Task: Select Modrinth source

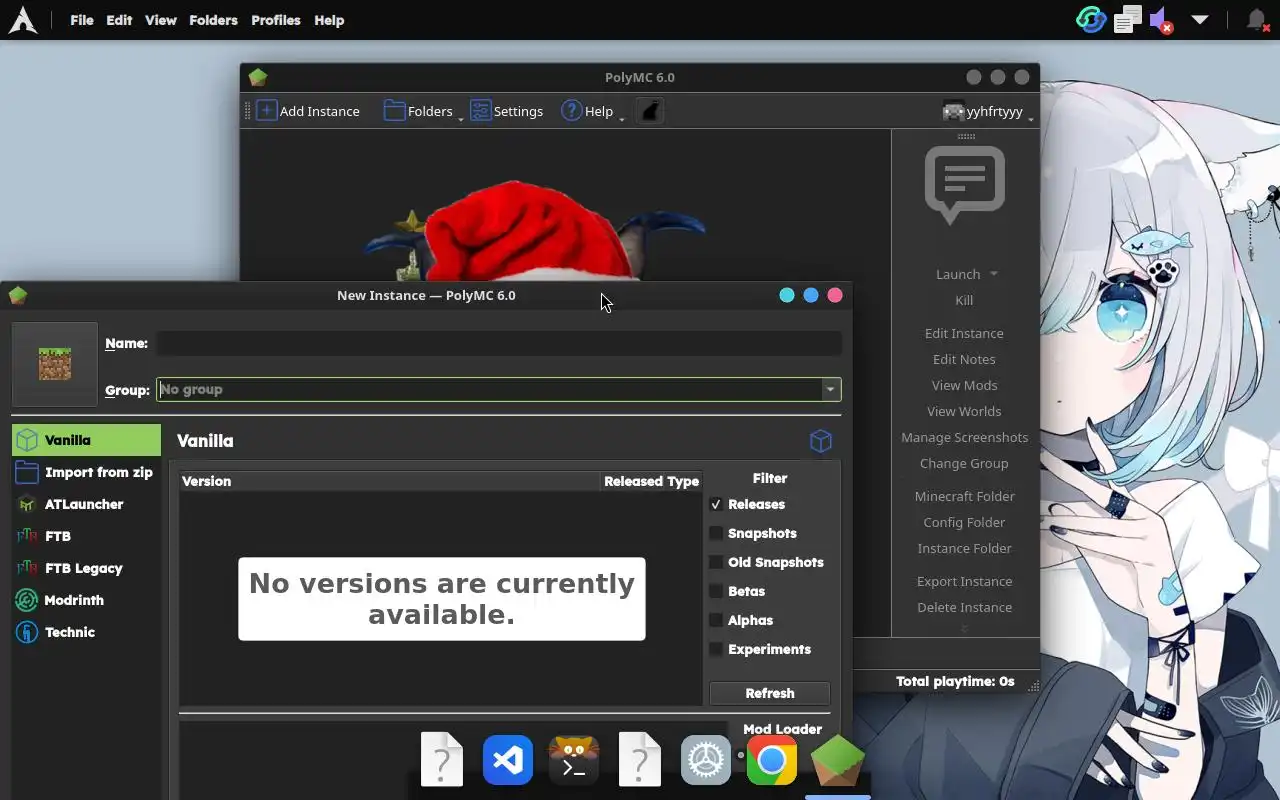Action: 86,600
